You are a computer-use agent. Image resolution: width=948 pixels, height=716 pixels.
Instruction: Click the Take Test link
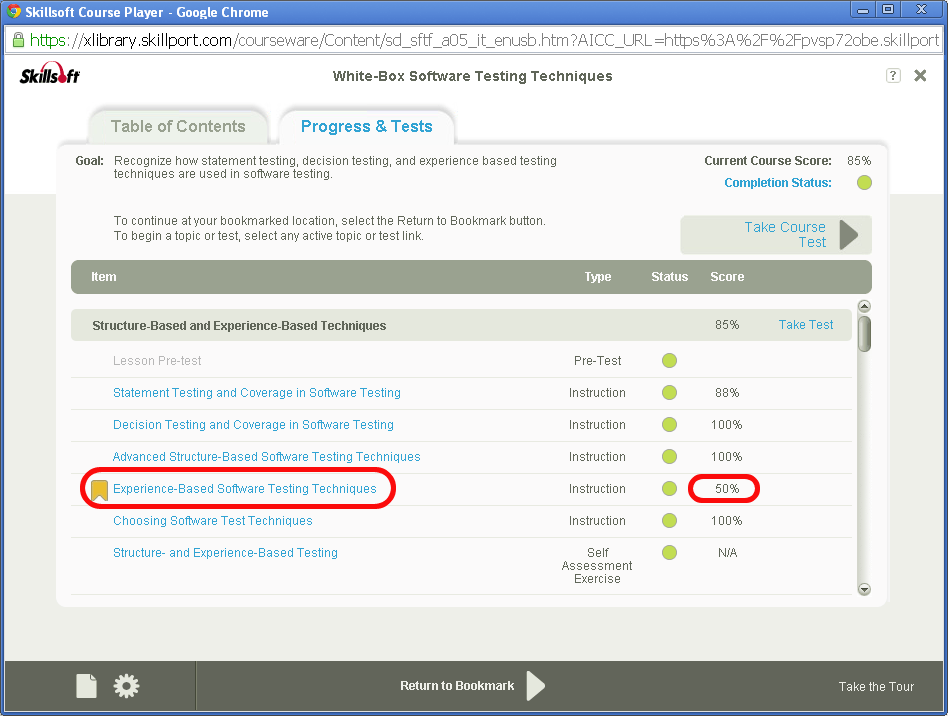click(x=806, y=325)
